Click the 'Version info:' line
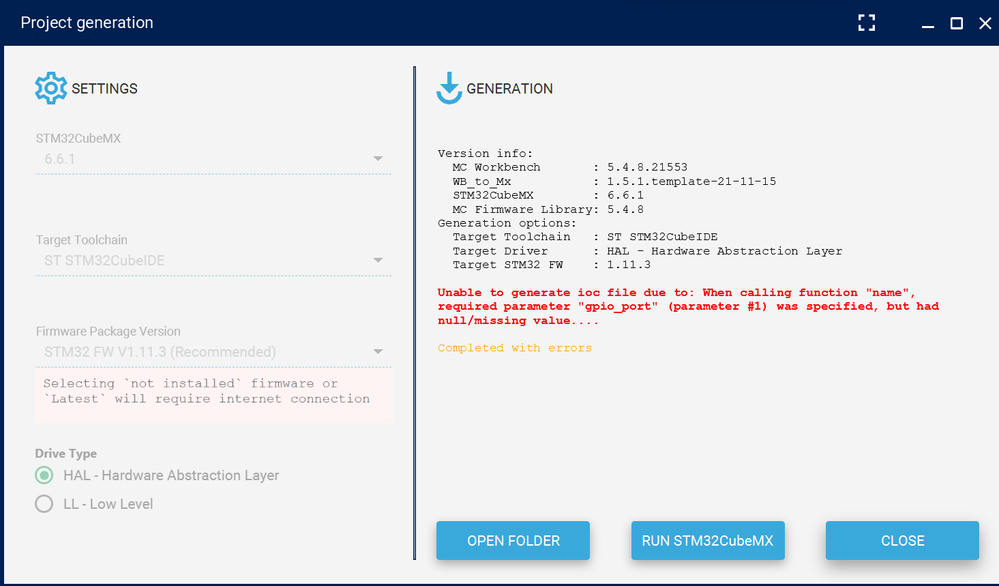This screenshot has width=999, height=586. click(x=485, y=154)
